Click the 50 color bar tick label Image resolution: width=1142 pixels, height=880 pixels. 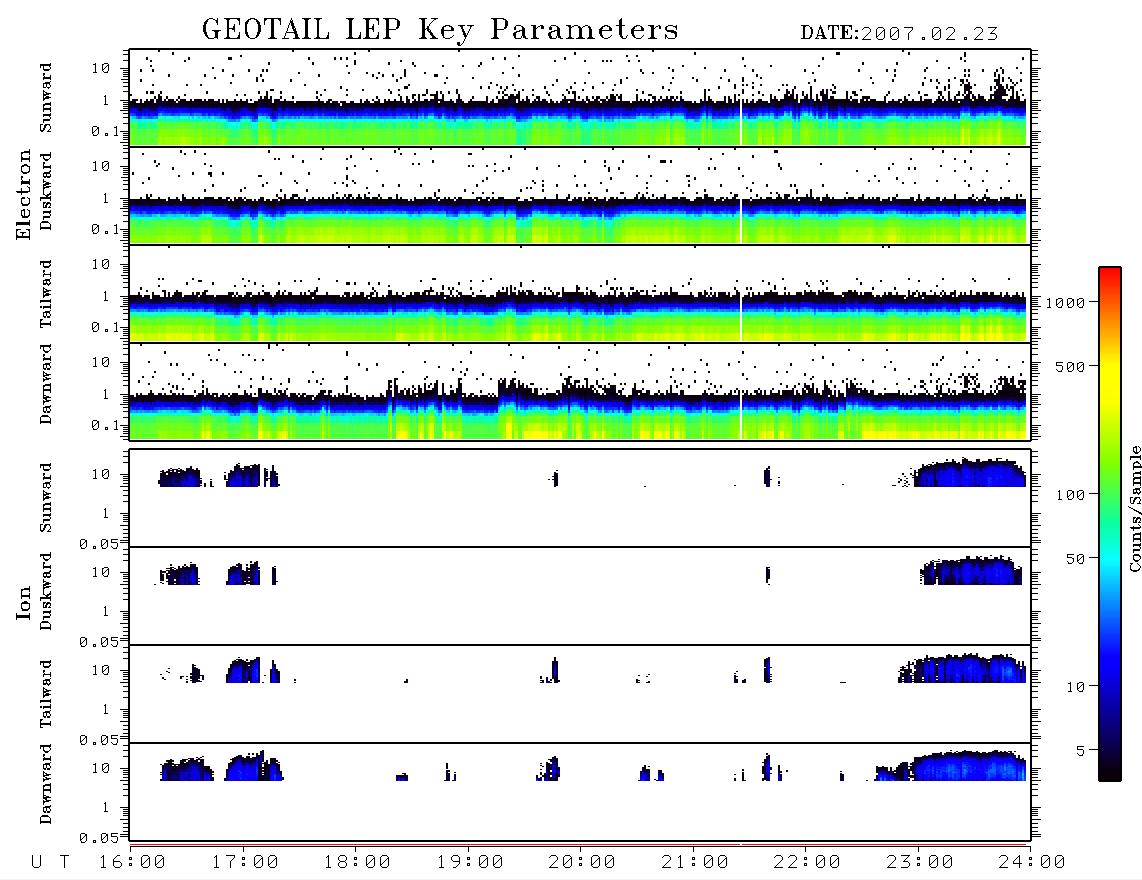click(x=1076, y=559)
